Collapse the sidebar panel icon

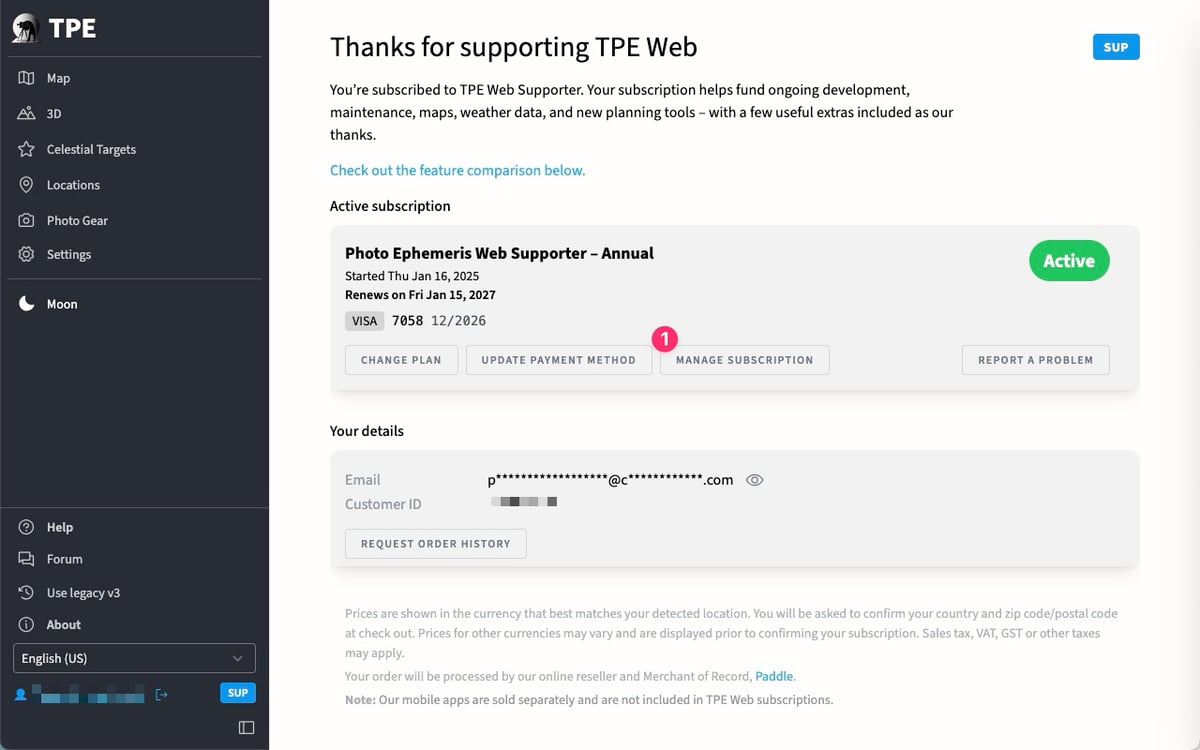tap(246, 727)
